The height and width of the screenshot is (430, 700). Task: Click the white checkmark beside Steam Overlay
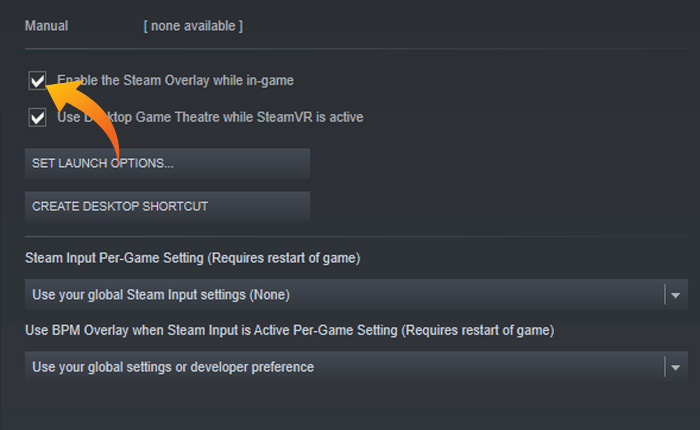pos(38,80)
